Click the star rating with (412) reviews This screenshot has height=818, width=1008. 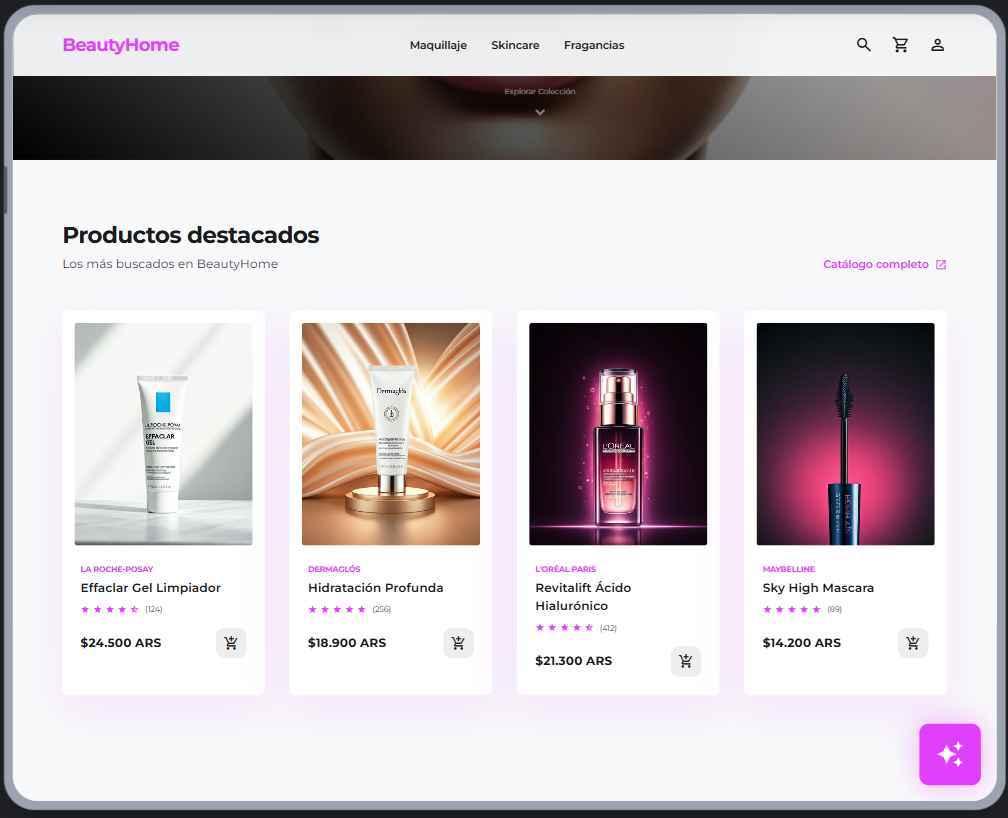[576, 628]
